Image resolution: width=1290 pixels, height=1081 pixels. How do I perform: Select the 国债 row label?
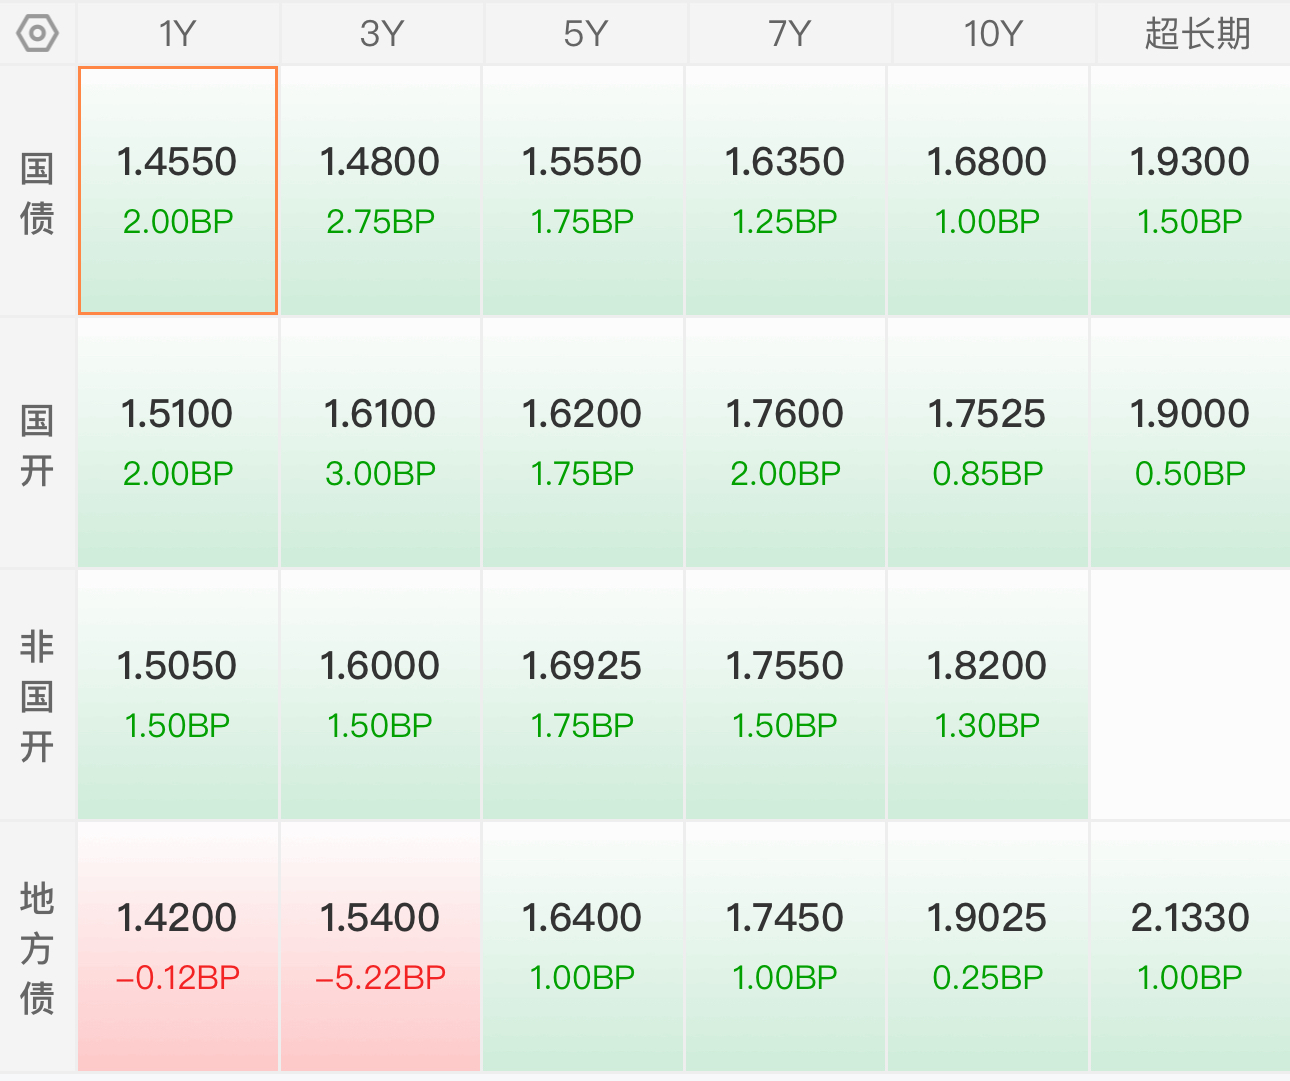(37, 192)
